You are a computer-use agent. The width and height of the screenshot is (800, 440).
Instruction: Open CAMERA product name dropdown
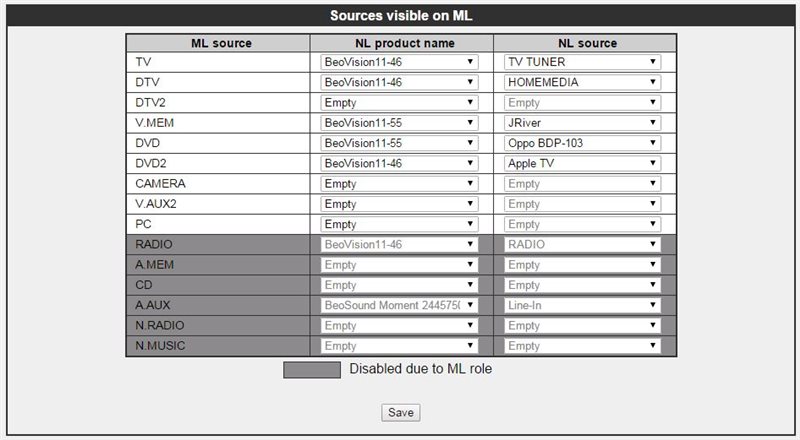click(400, 184)
